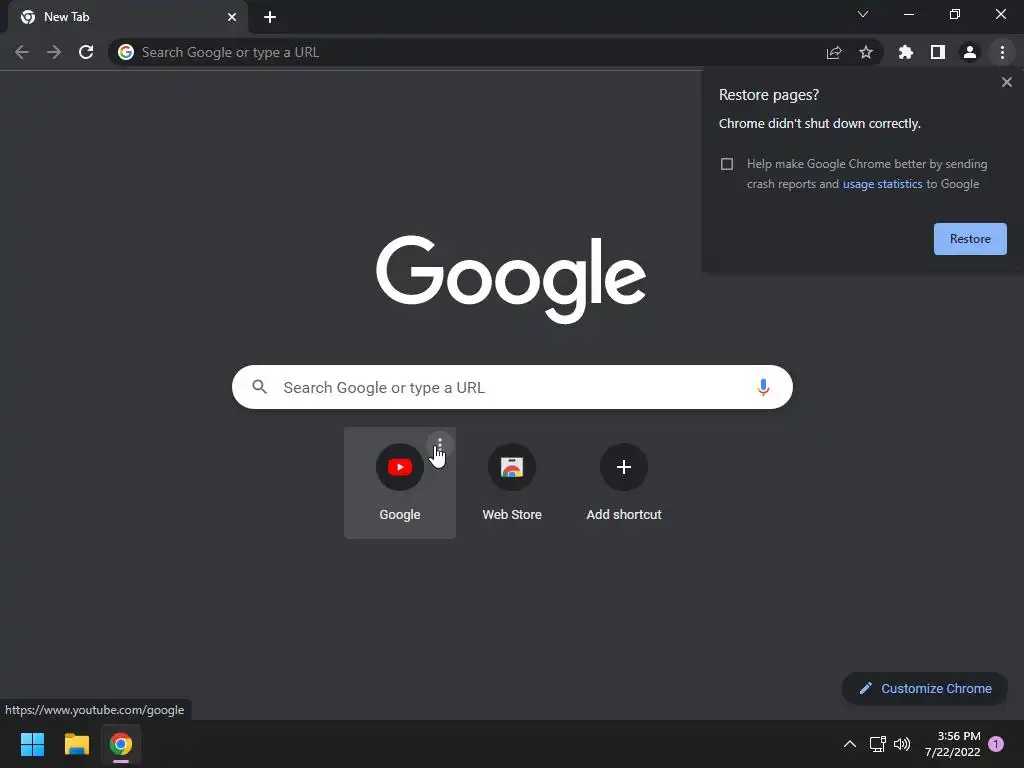Open the Windows Start menu
The height and width of the screenshot is (768, 1024).
[x=33, y=744]
